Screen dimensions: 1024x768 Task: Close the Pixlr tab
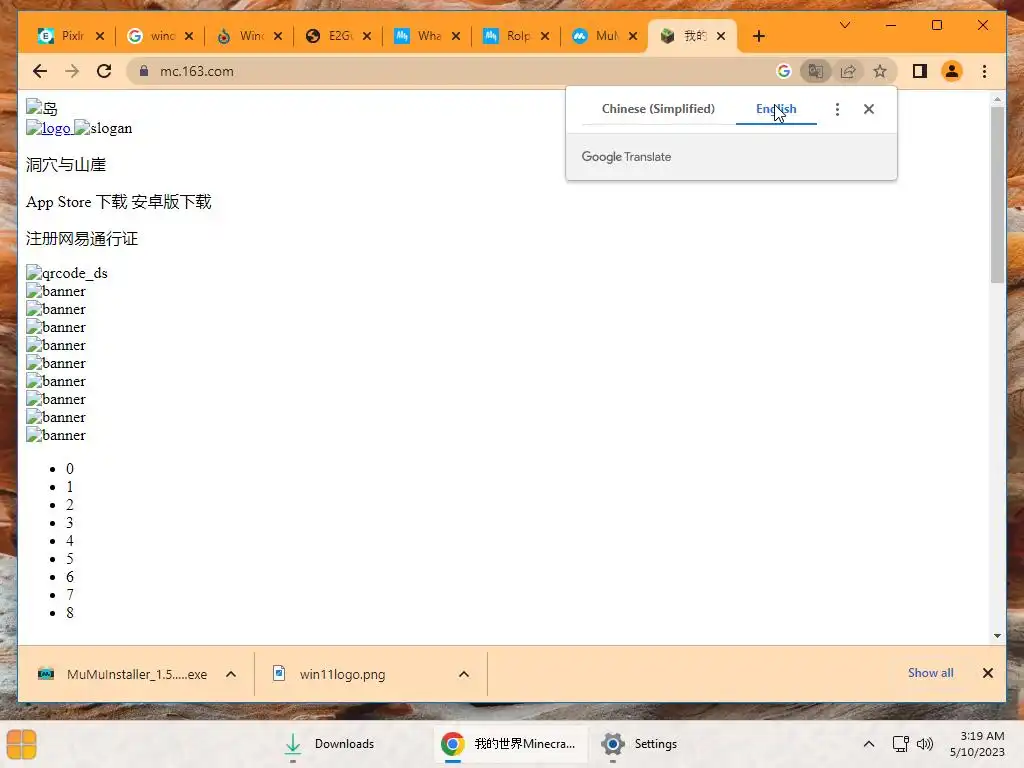pyautogui.click(x=100, y=36)
